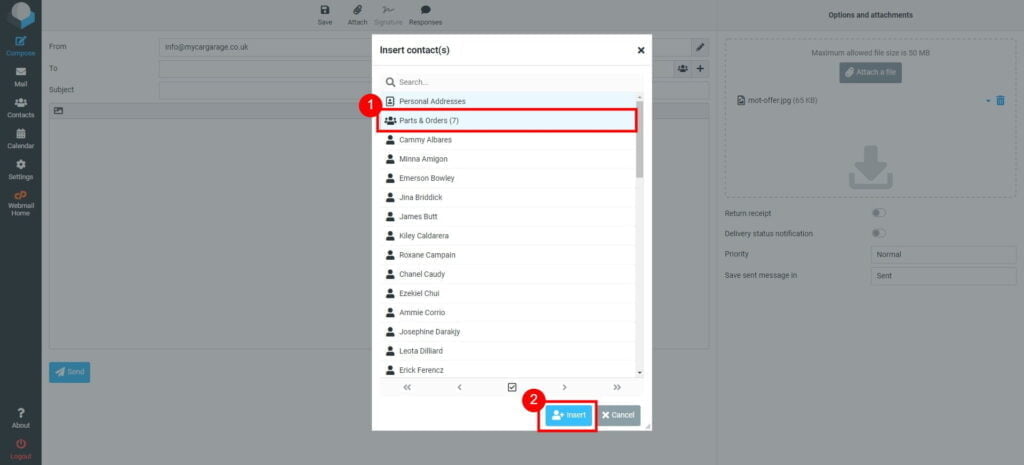Select contact Ezekiel Chui

507,293
